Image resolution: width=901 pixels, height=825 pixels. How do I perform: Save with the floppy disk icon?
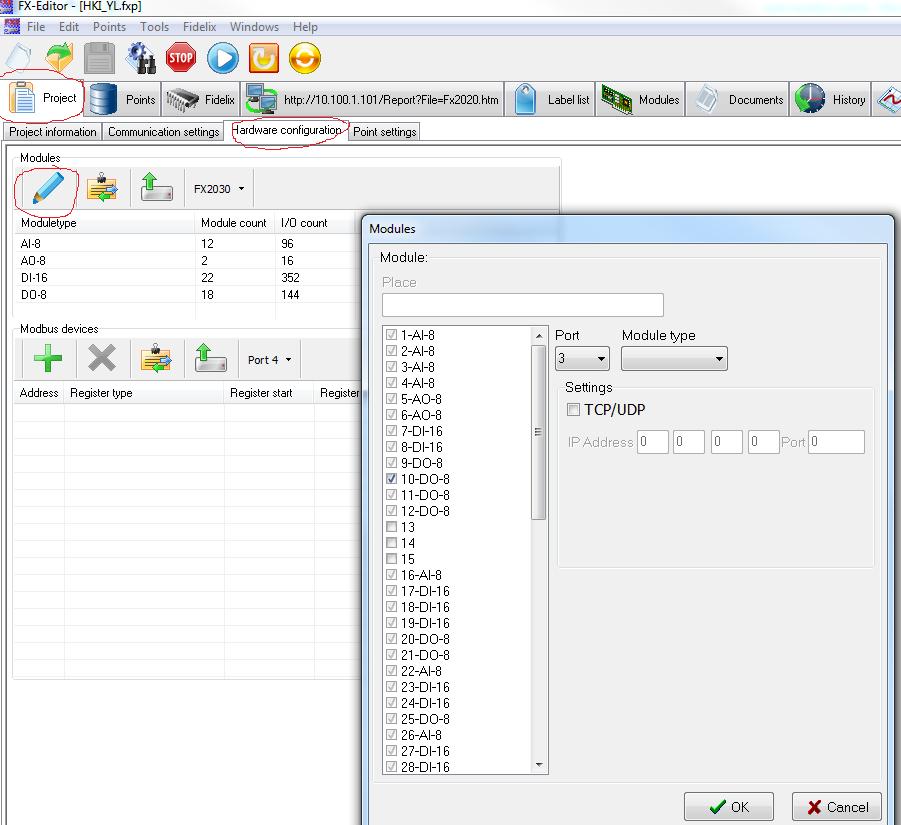[x=99, y=57]
